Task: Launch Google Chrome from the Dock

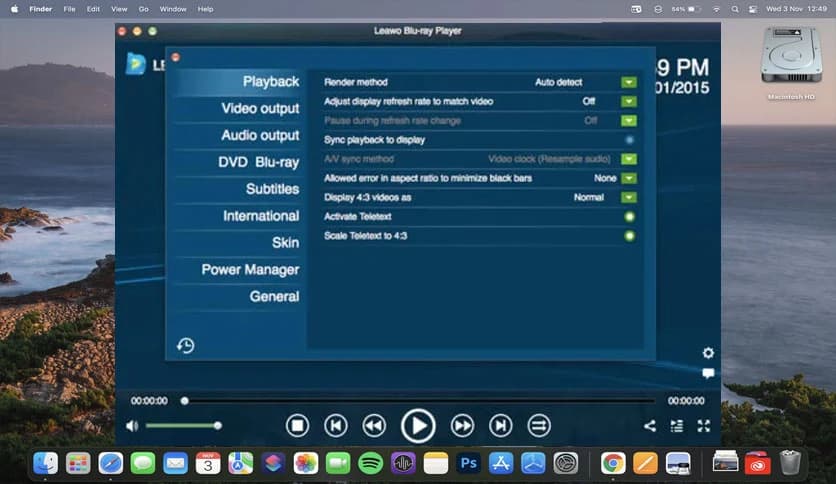Action: click(613, 463)
